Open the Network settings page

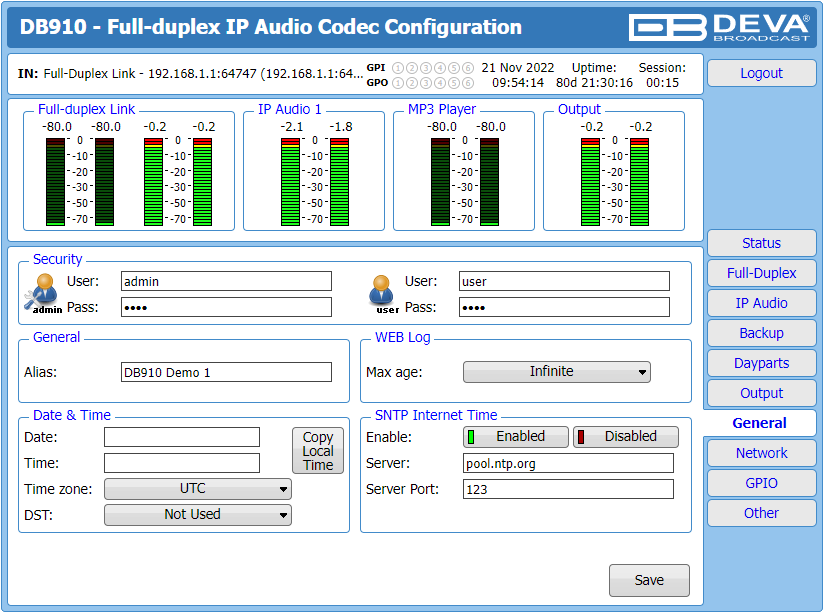click(x=761, y=453)
